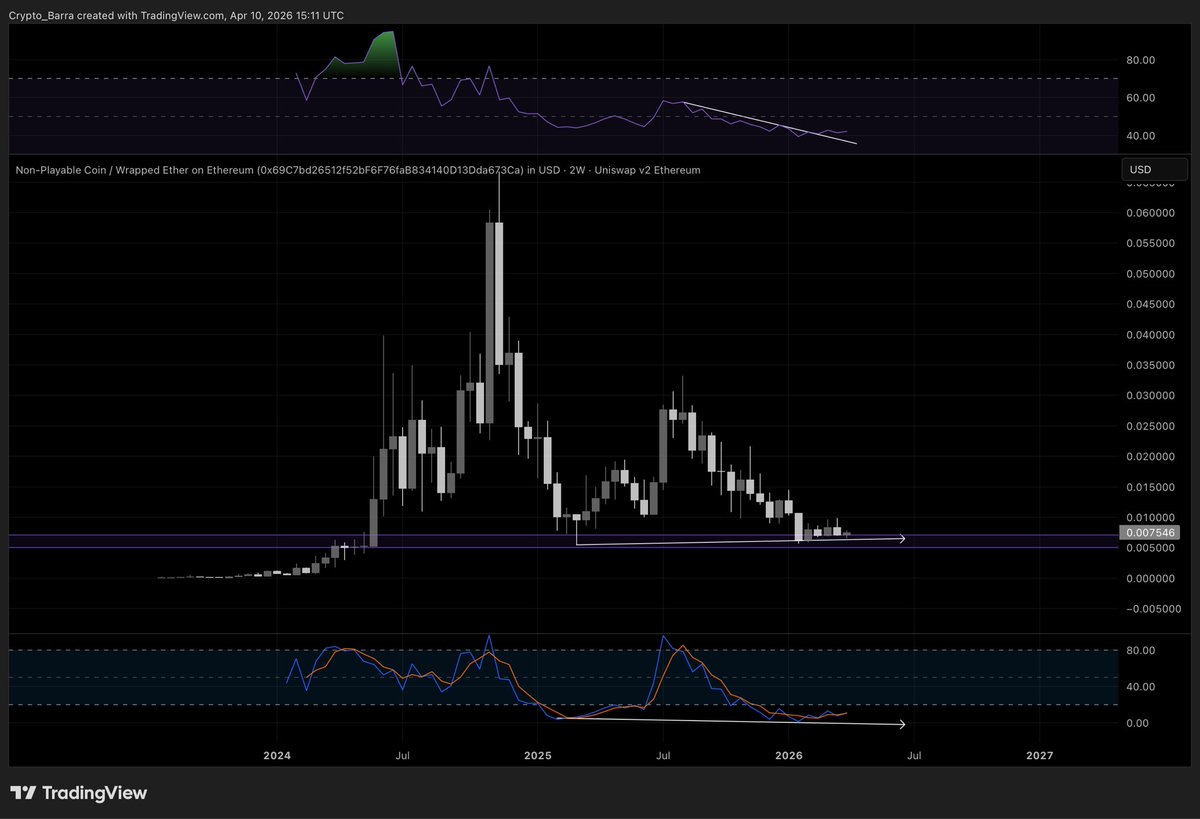Click the 0.045000 price axis label
Screen dimensions: 1200x819
pos(1149,304)
